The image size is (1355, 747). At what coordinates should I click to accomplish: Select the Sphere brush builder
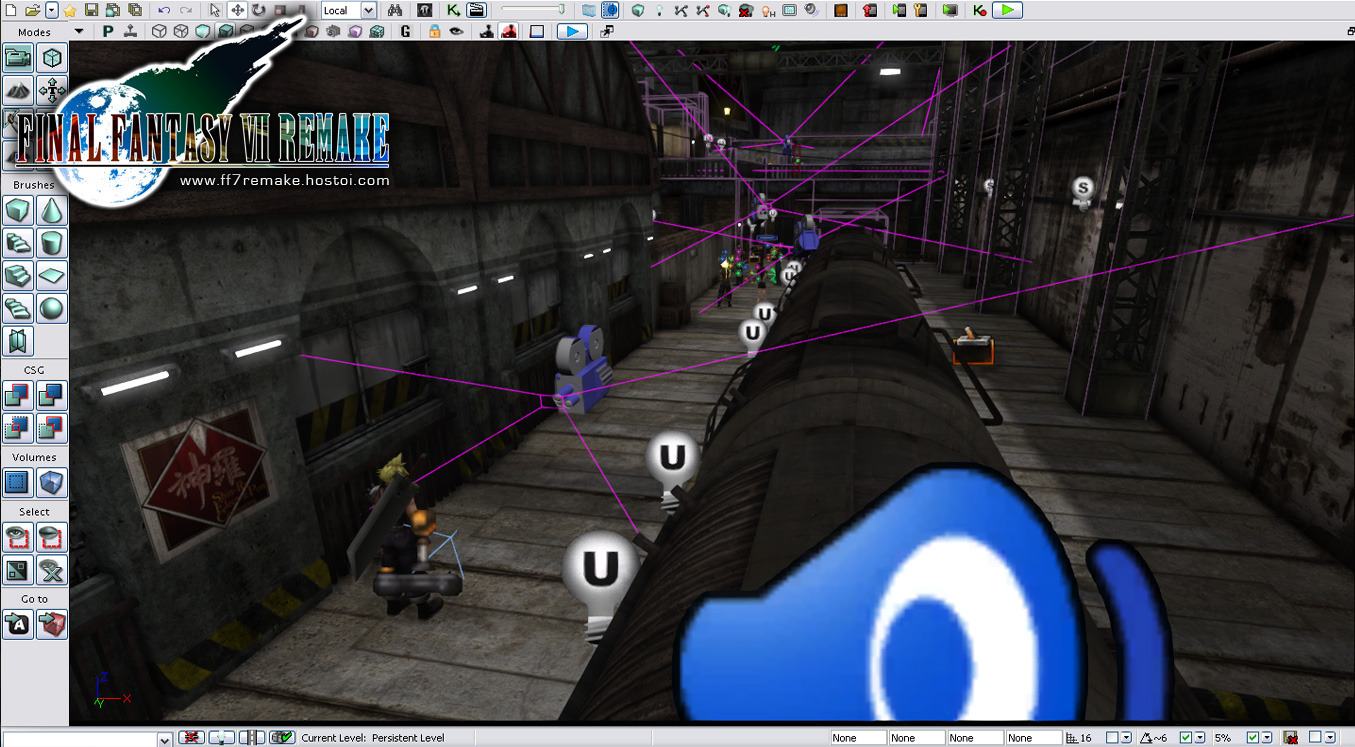click(x=52, y=308)
